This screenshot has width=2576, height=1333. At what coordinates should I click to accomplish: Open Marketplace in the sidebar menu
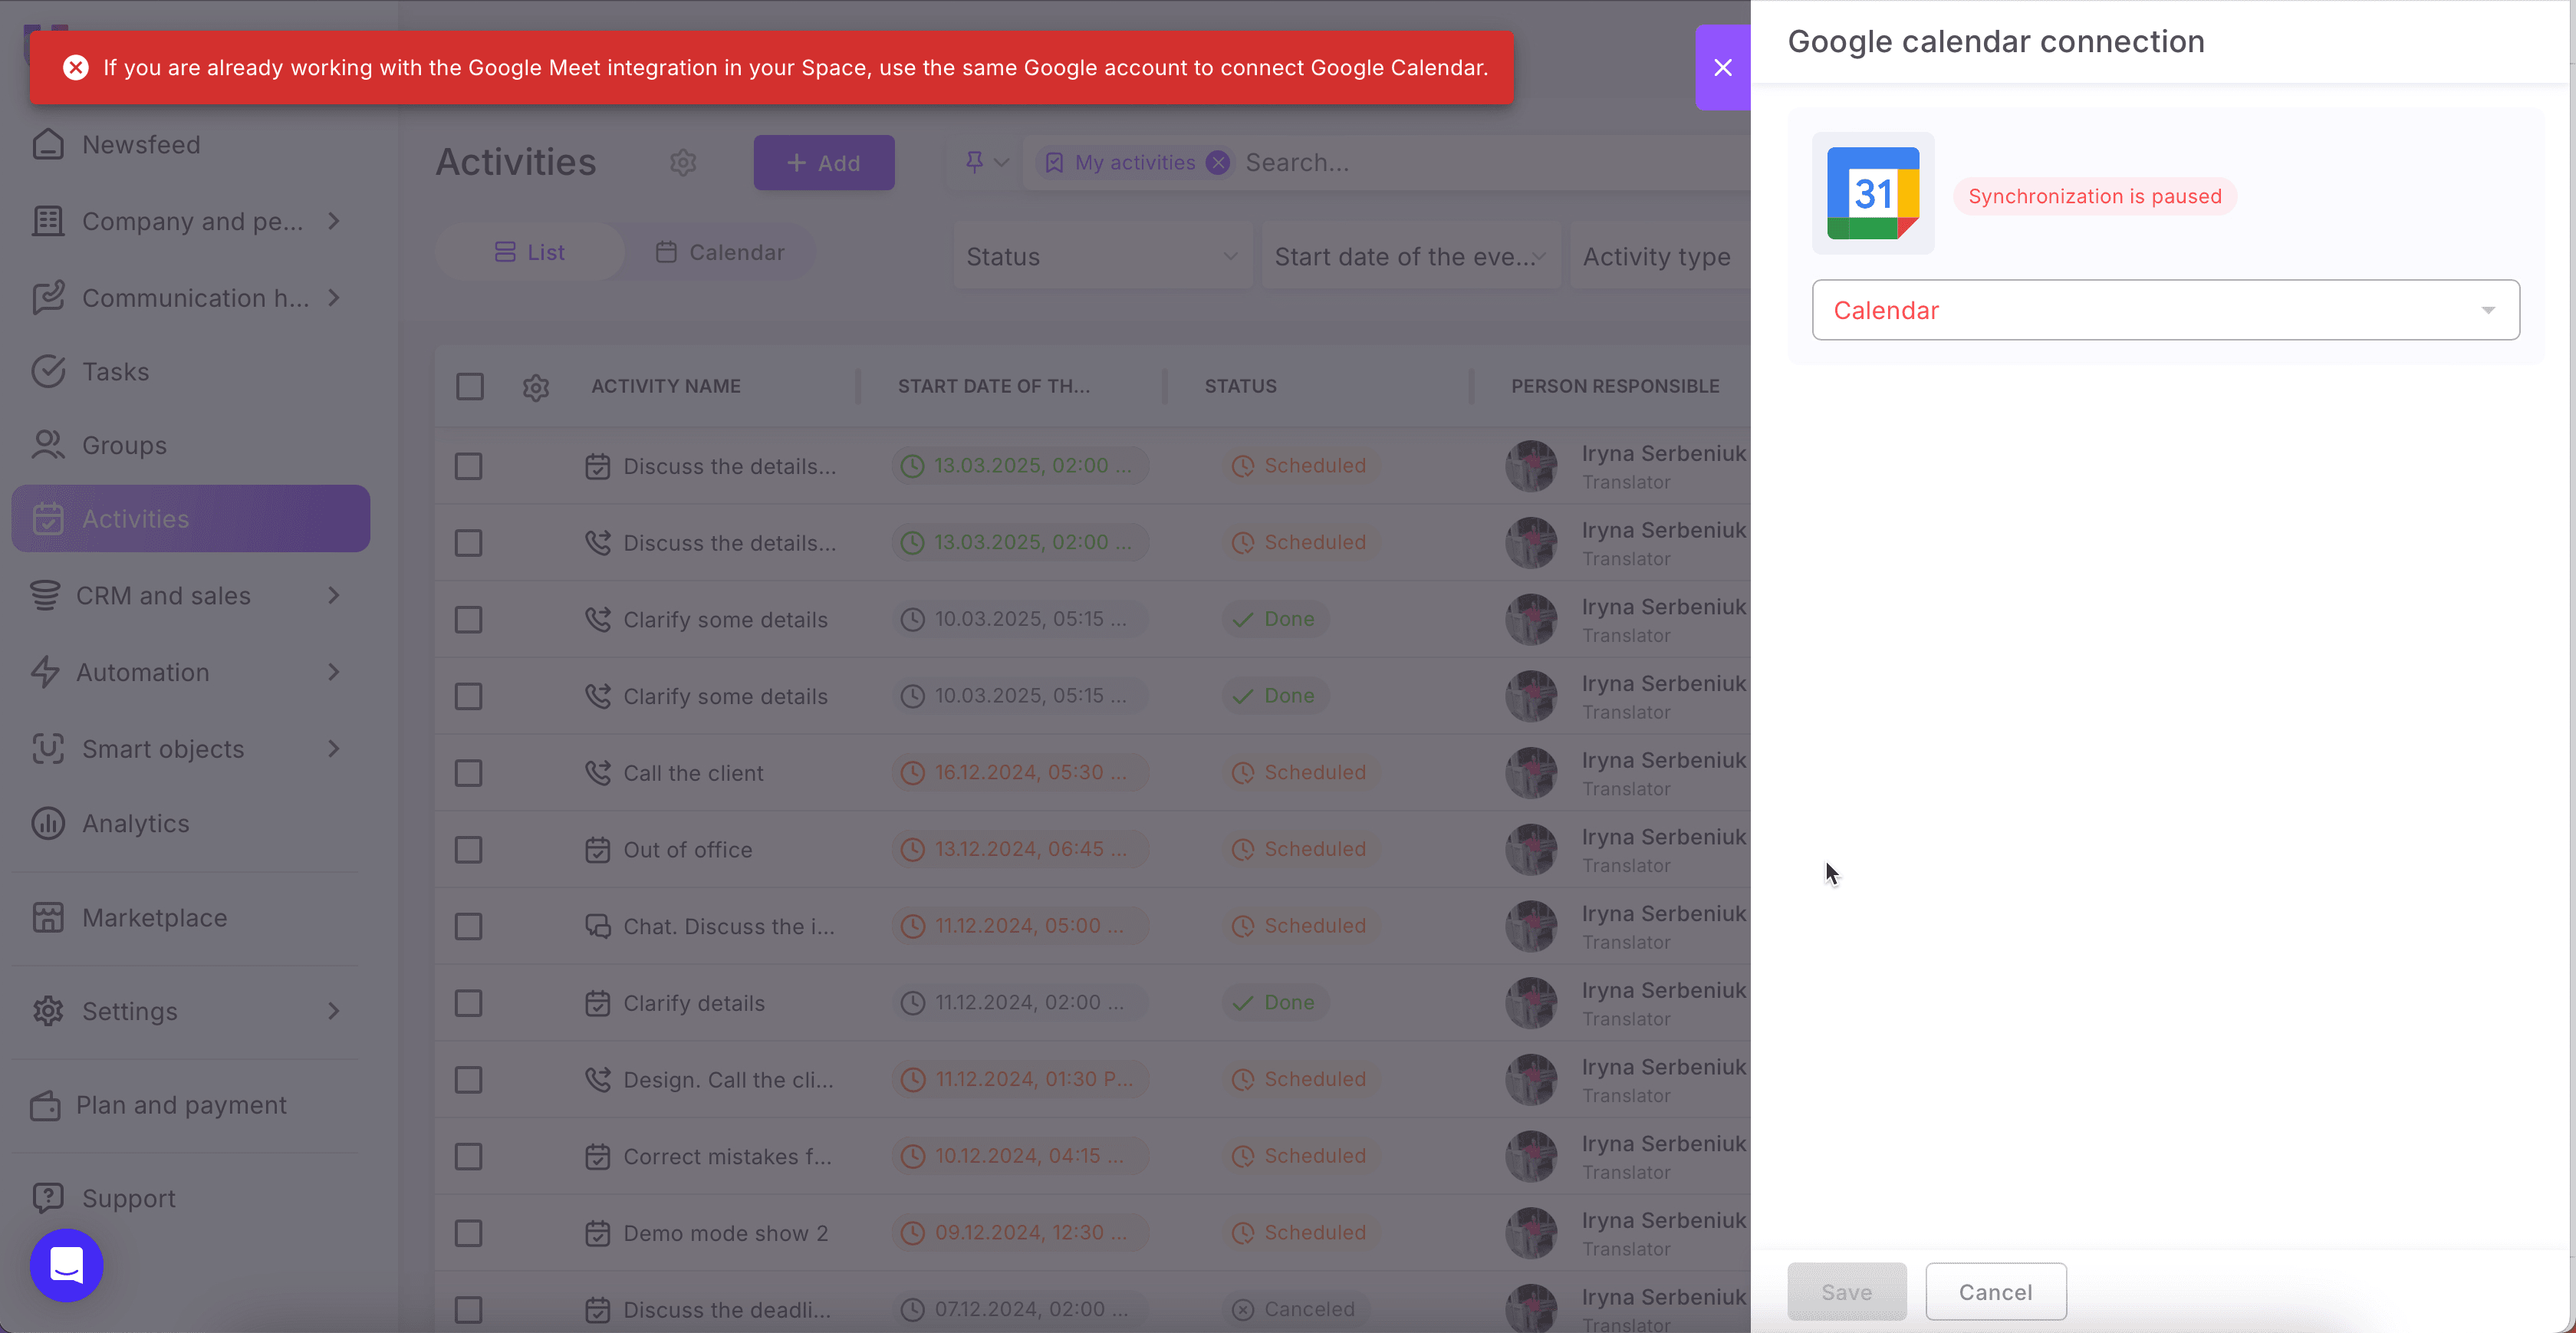(154, 918)
